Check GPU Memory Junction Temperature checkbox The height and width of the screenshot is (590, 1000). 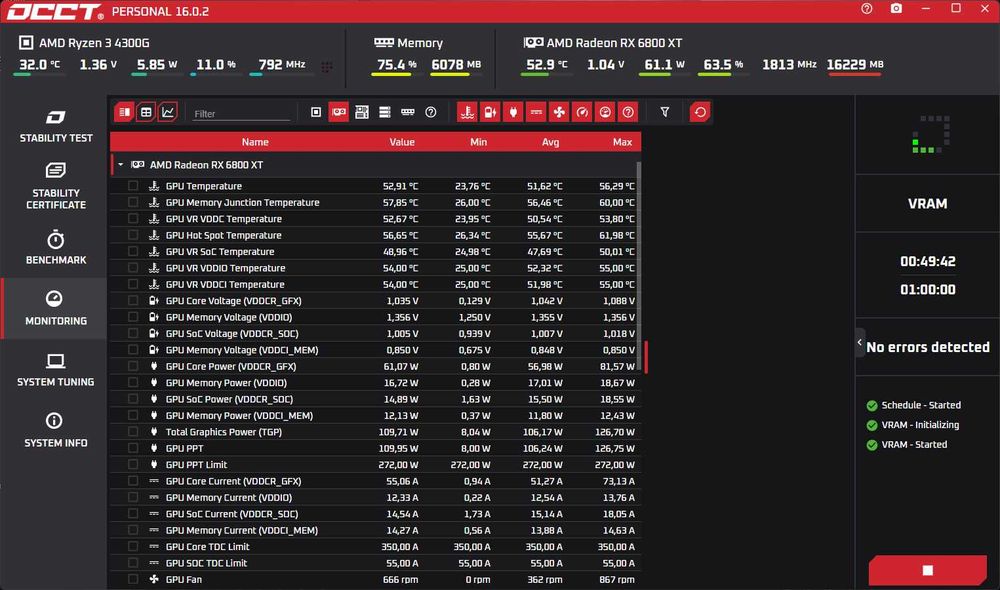(x=133, y=202)
